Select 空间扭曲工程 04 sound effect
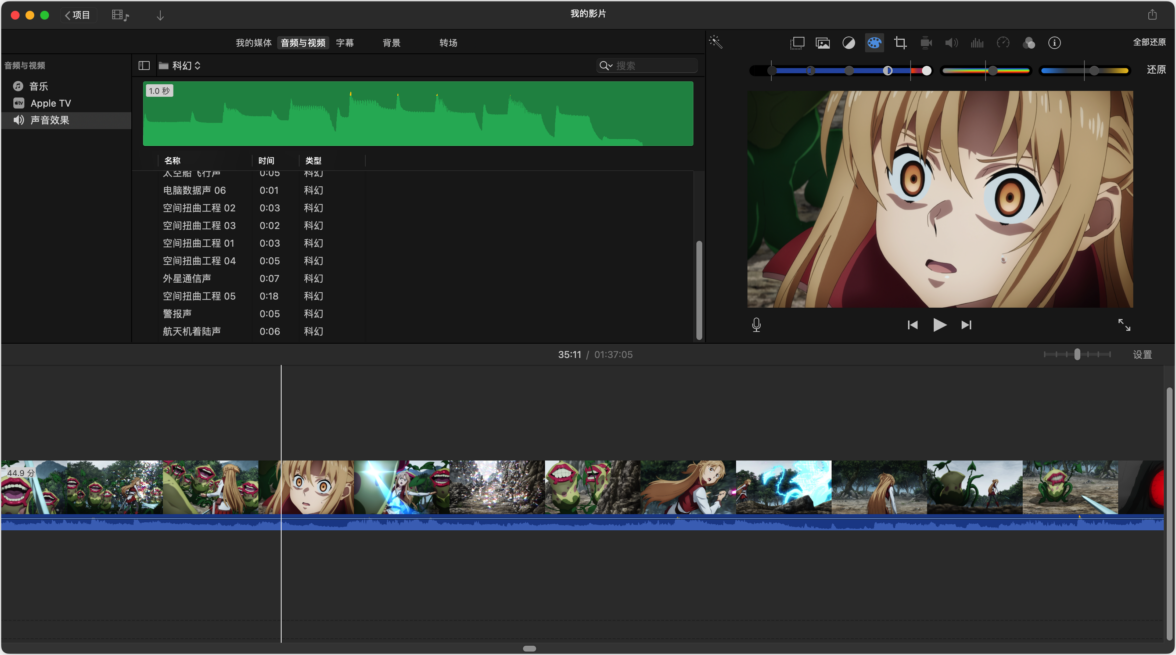The height and width of the screenshot is (655, 1176). click(199, 261)
